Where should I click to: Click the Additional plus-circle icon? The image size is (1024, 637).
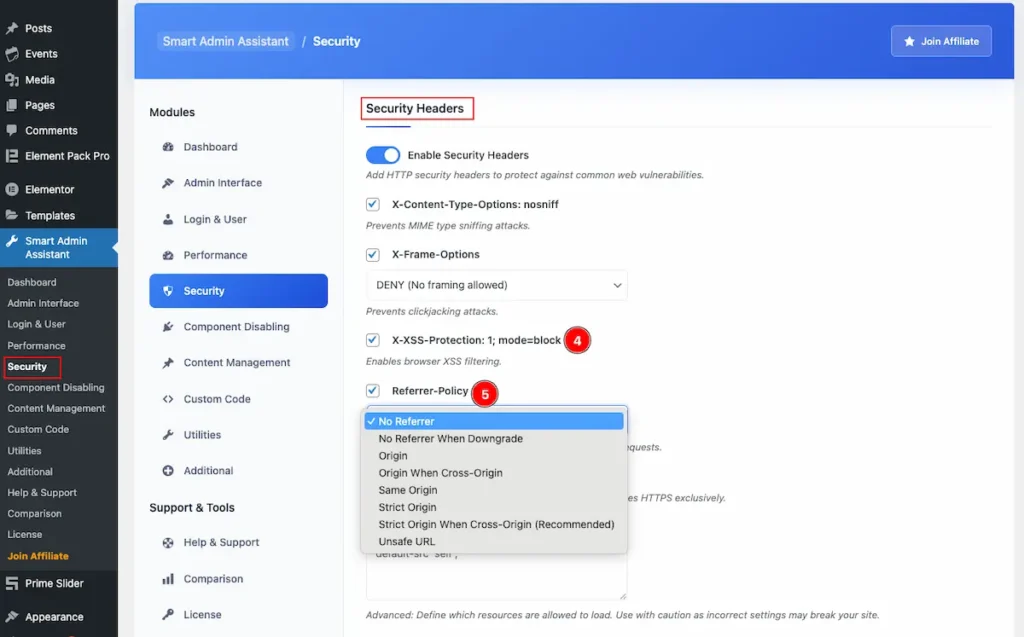click(x=168, y=470)
